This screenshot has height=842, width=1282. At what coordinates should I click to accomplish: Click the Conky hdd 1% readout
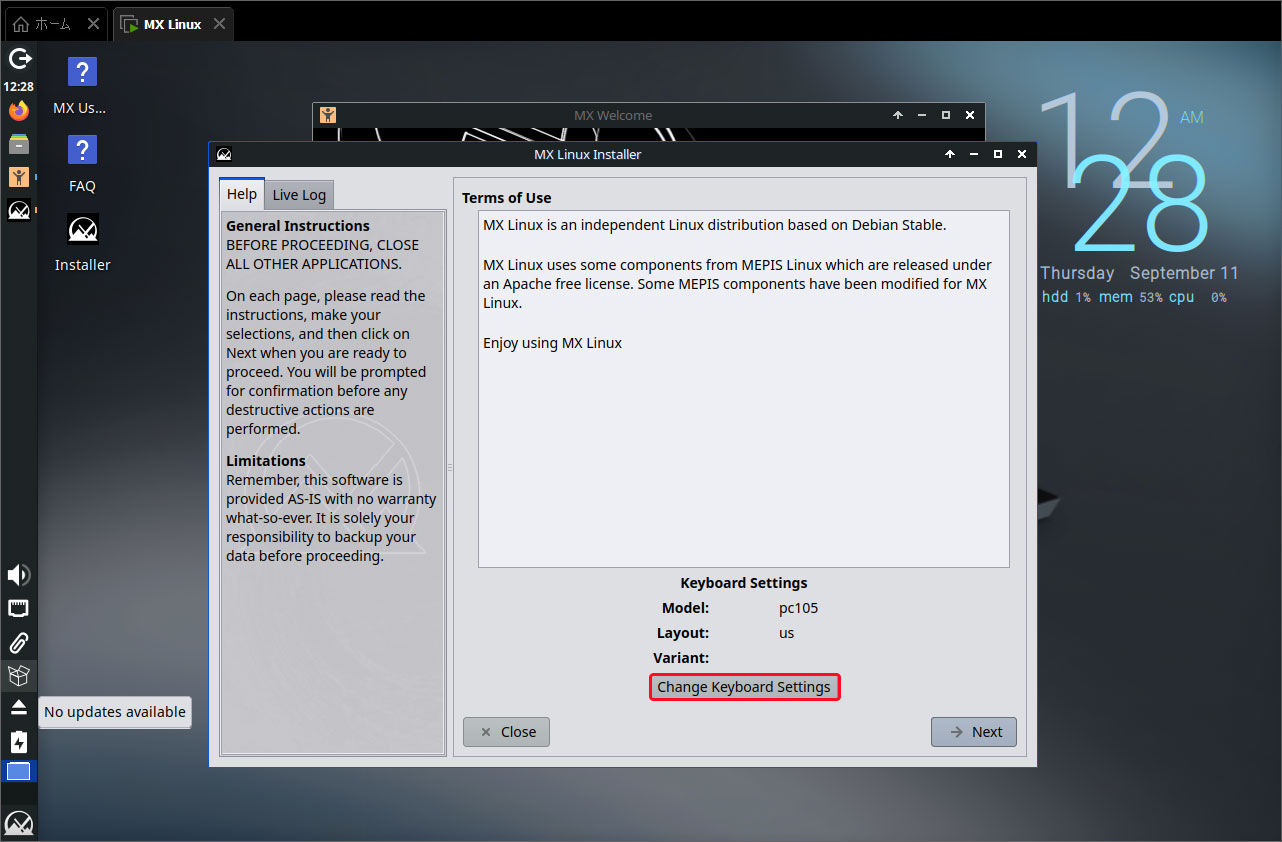1066,297
